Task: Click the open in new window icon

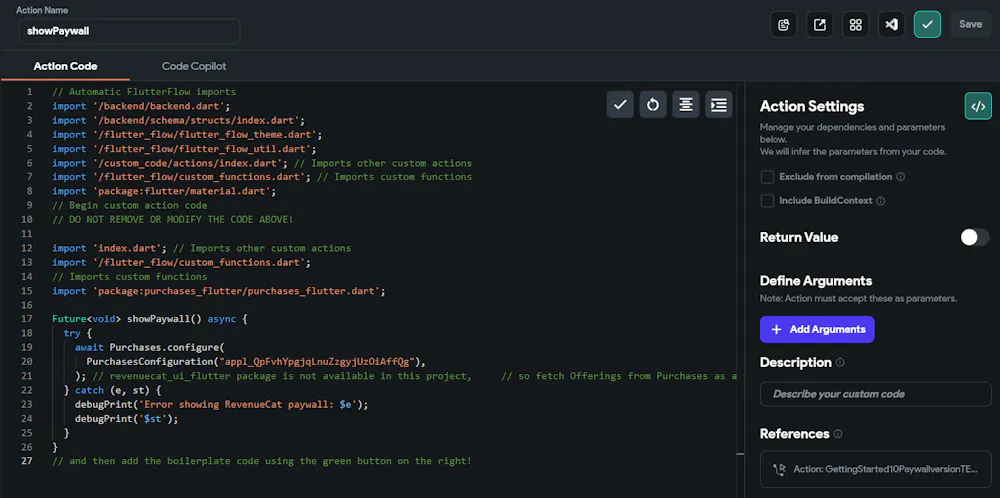Action: [820, 24]
